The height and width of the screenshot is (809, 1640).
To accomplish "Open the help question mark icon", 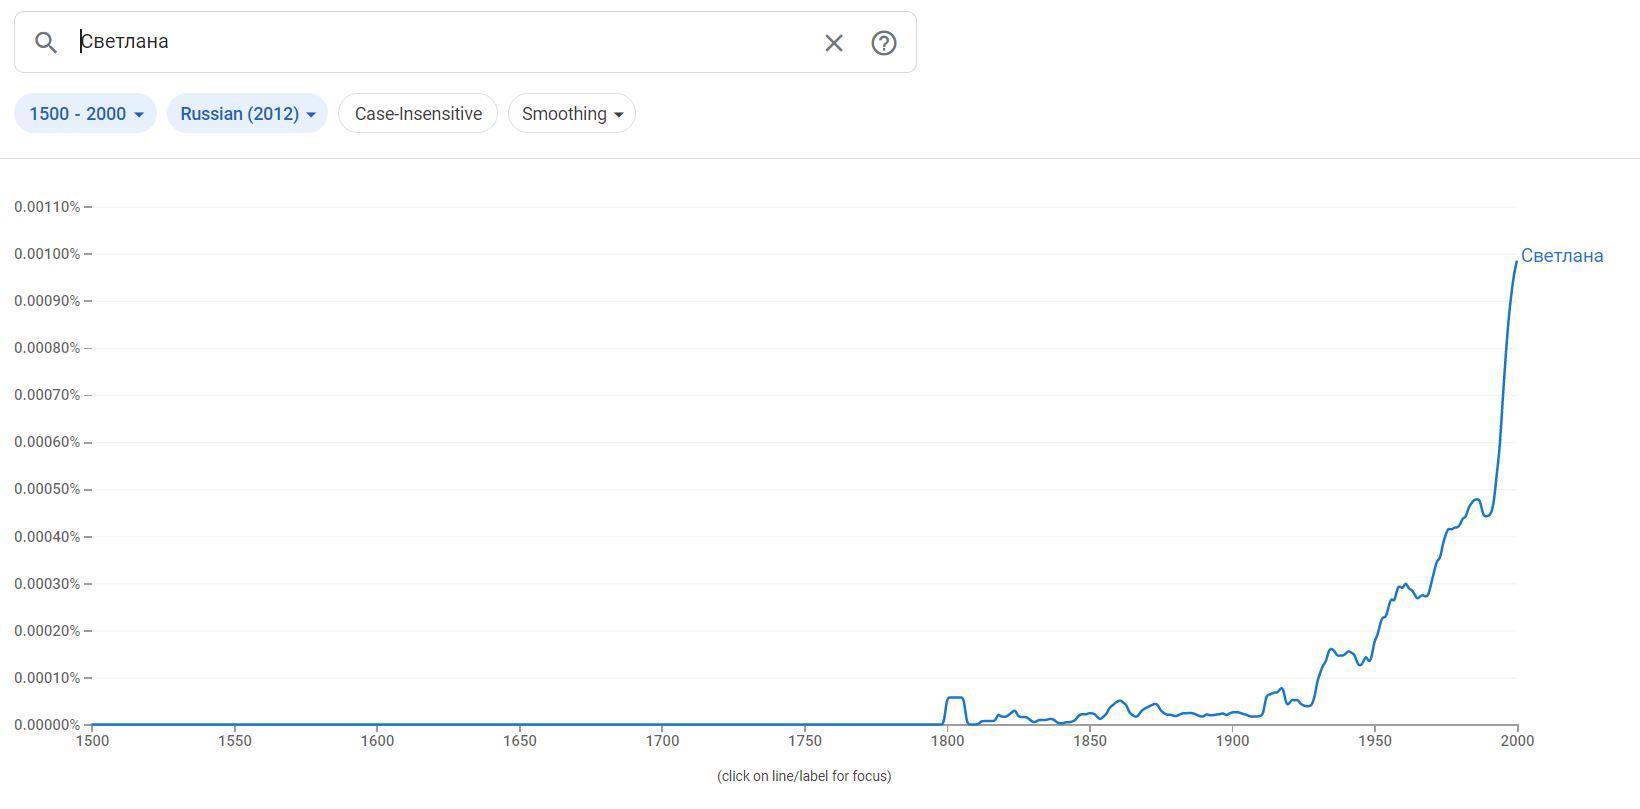I will click(883, 43).
